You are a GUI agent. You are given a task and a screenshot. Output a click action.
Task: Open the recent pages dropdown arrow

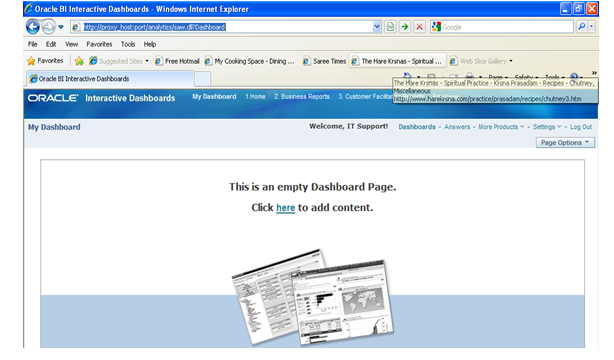point(61,27)
